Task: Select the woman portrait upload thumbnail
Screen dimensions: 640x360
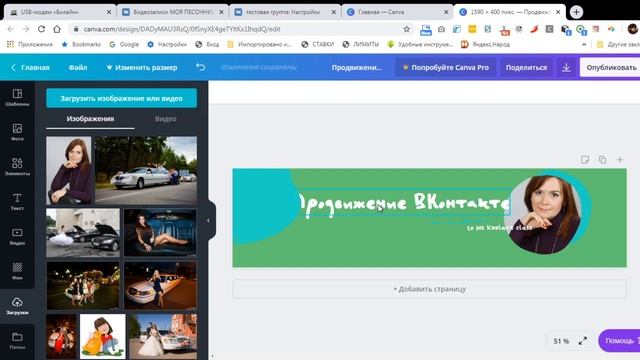Action: [69, 170]
